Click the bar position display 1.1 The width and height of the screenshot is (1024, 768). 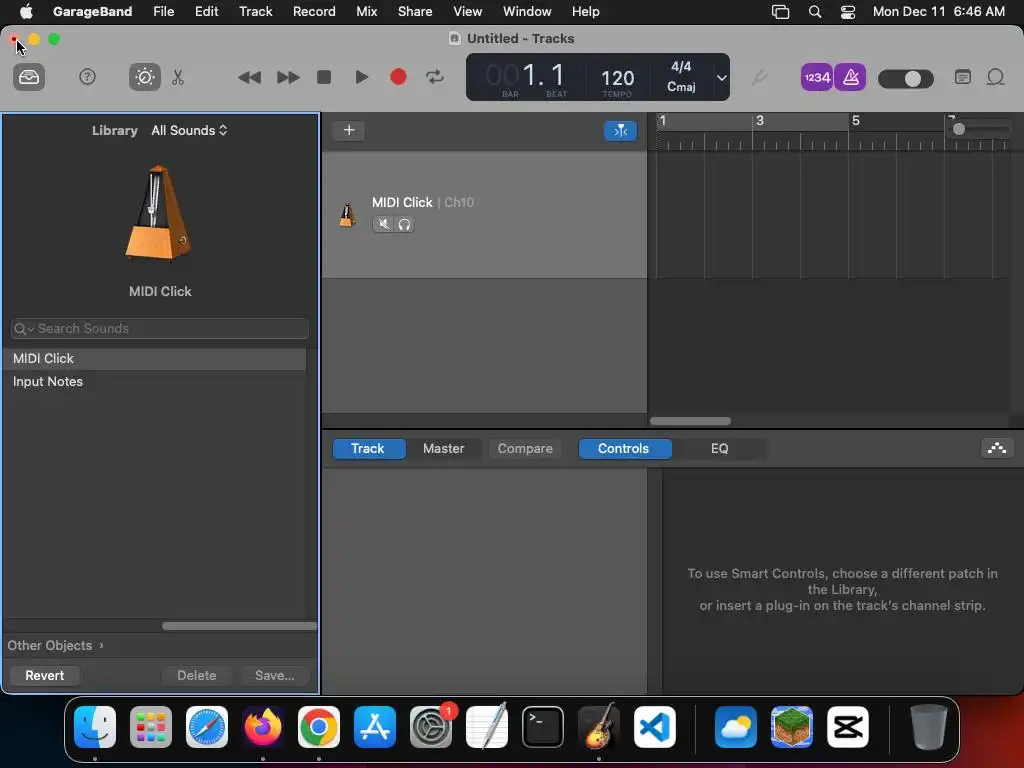point(543,75)
